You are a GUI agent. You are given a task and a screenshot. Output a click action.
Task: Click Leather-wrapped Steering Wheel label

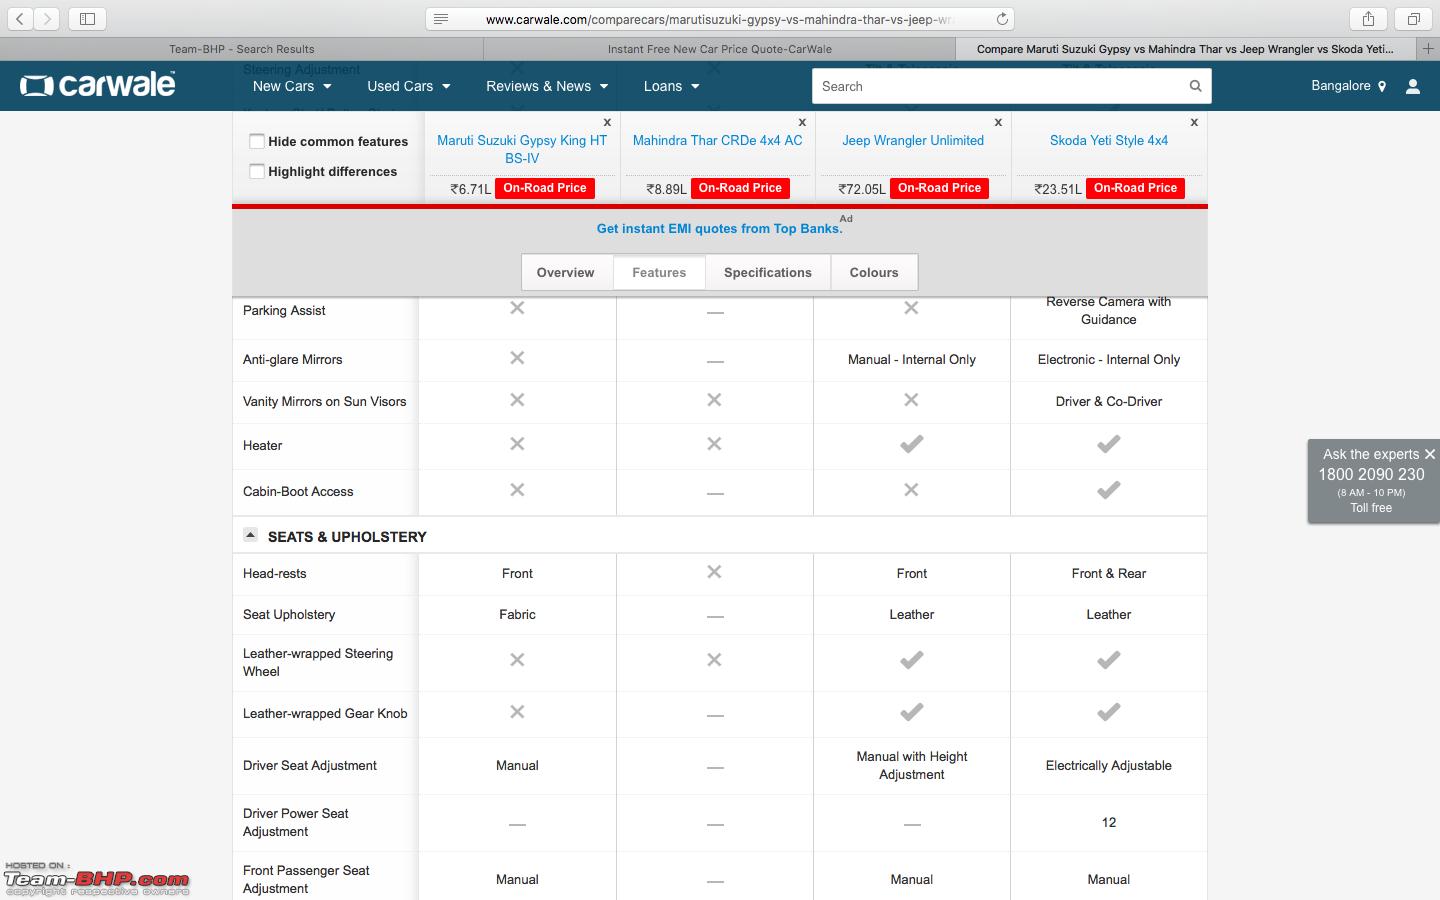tap(318, 663)
